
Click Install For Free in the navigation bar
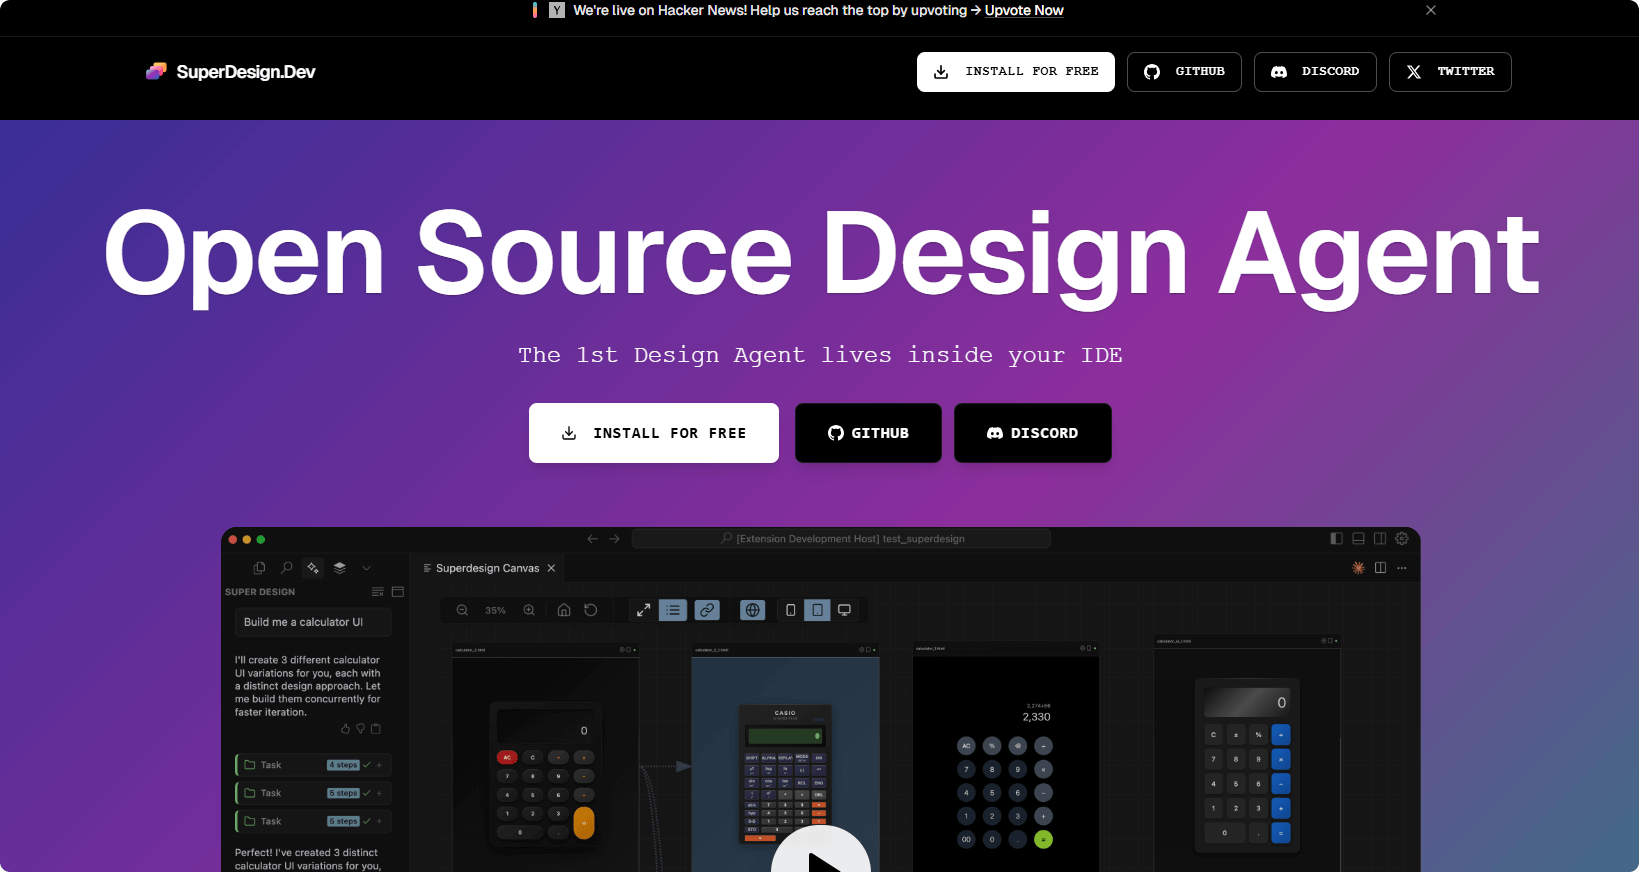click(x=1015, y=72)
